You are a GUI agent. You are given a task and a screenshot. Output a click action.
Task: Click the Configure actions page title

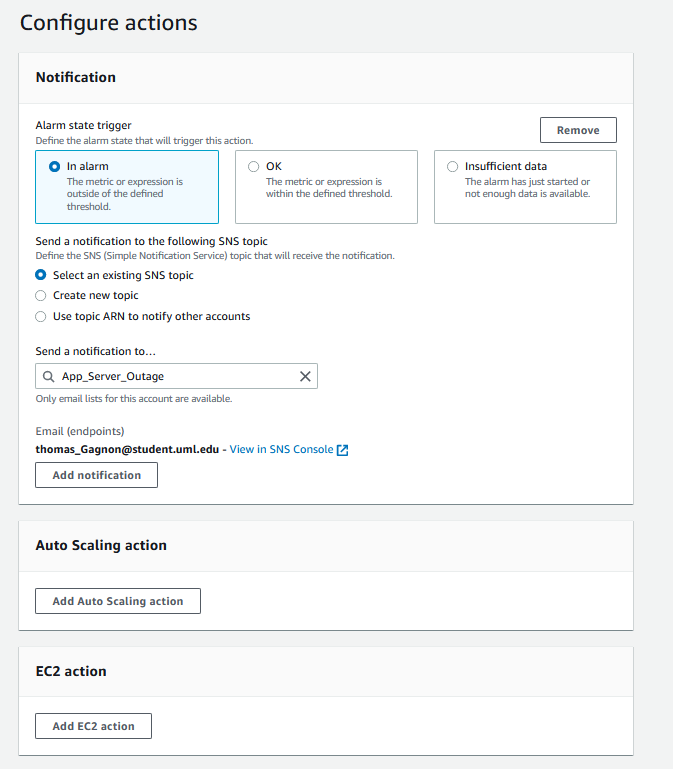click(x=109, y=22)
